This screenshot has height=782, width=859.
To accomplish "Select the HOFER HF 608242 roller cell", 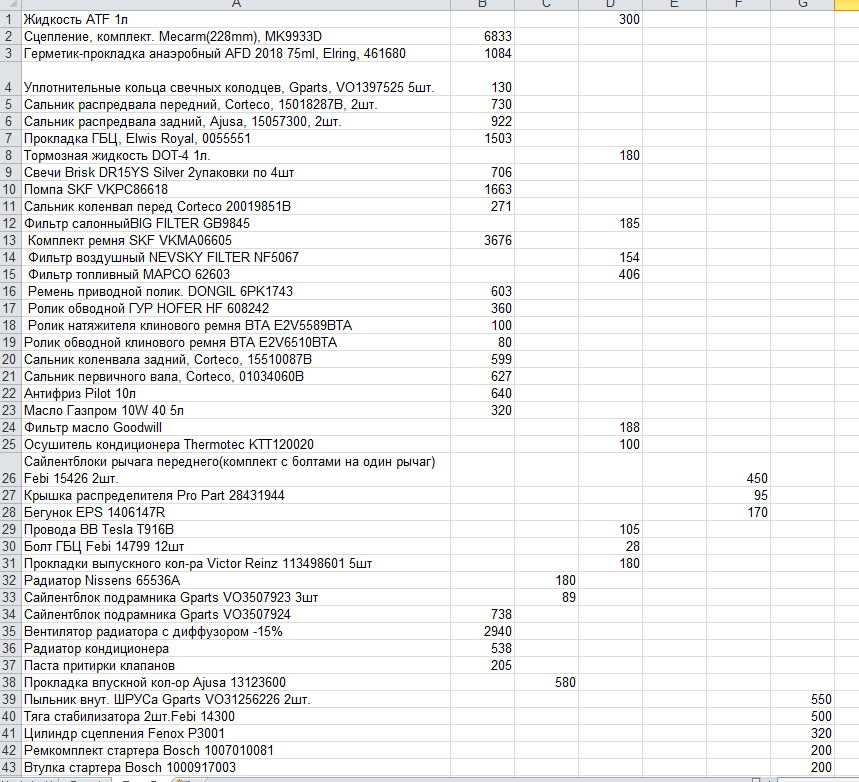I will tap(236, 308).
